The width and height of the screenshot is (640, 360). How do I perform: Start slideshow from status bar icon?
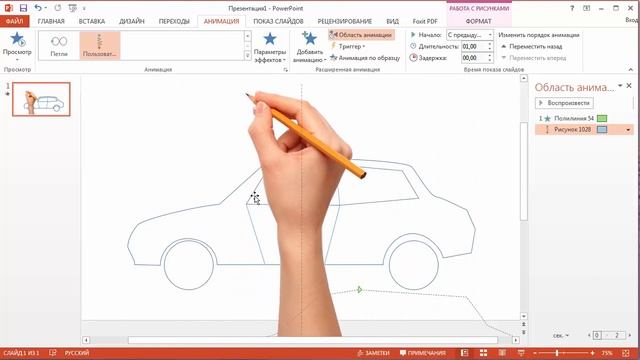coord(521,353)
